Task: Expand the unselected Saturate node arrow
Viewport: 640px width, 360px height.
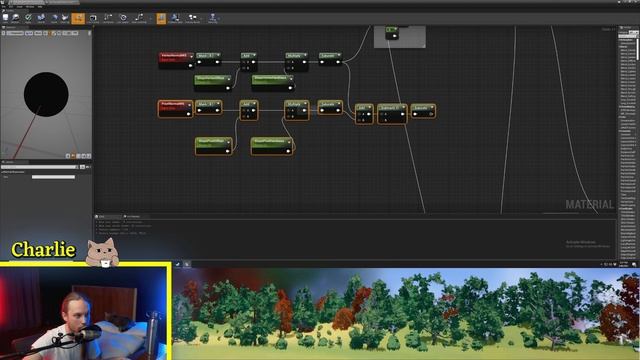Action: click(339, 56)
